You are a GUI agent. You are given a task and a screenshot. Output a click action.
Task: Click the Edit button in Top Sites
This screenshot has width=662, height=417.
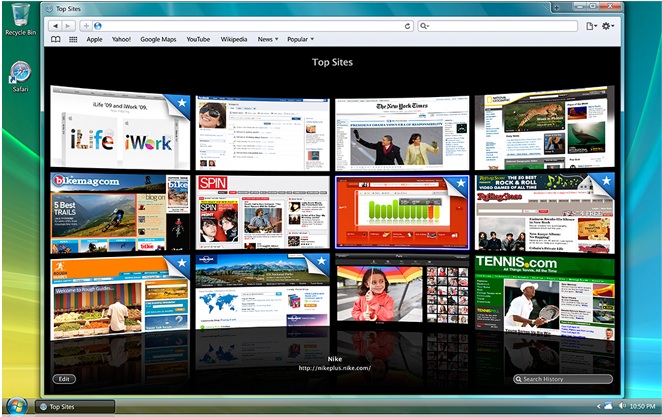point(64,379)
